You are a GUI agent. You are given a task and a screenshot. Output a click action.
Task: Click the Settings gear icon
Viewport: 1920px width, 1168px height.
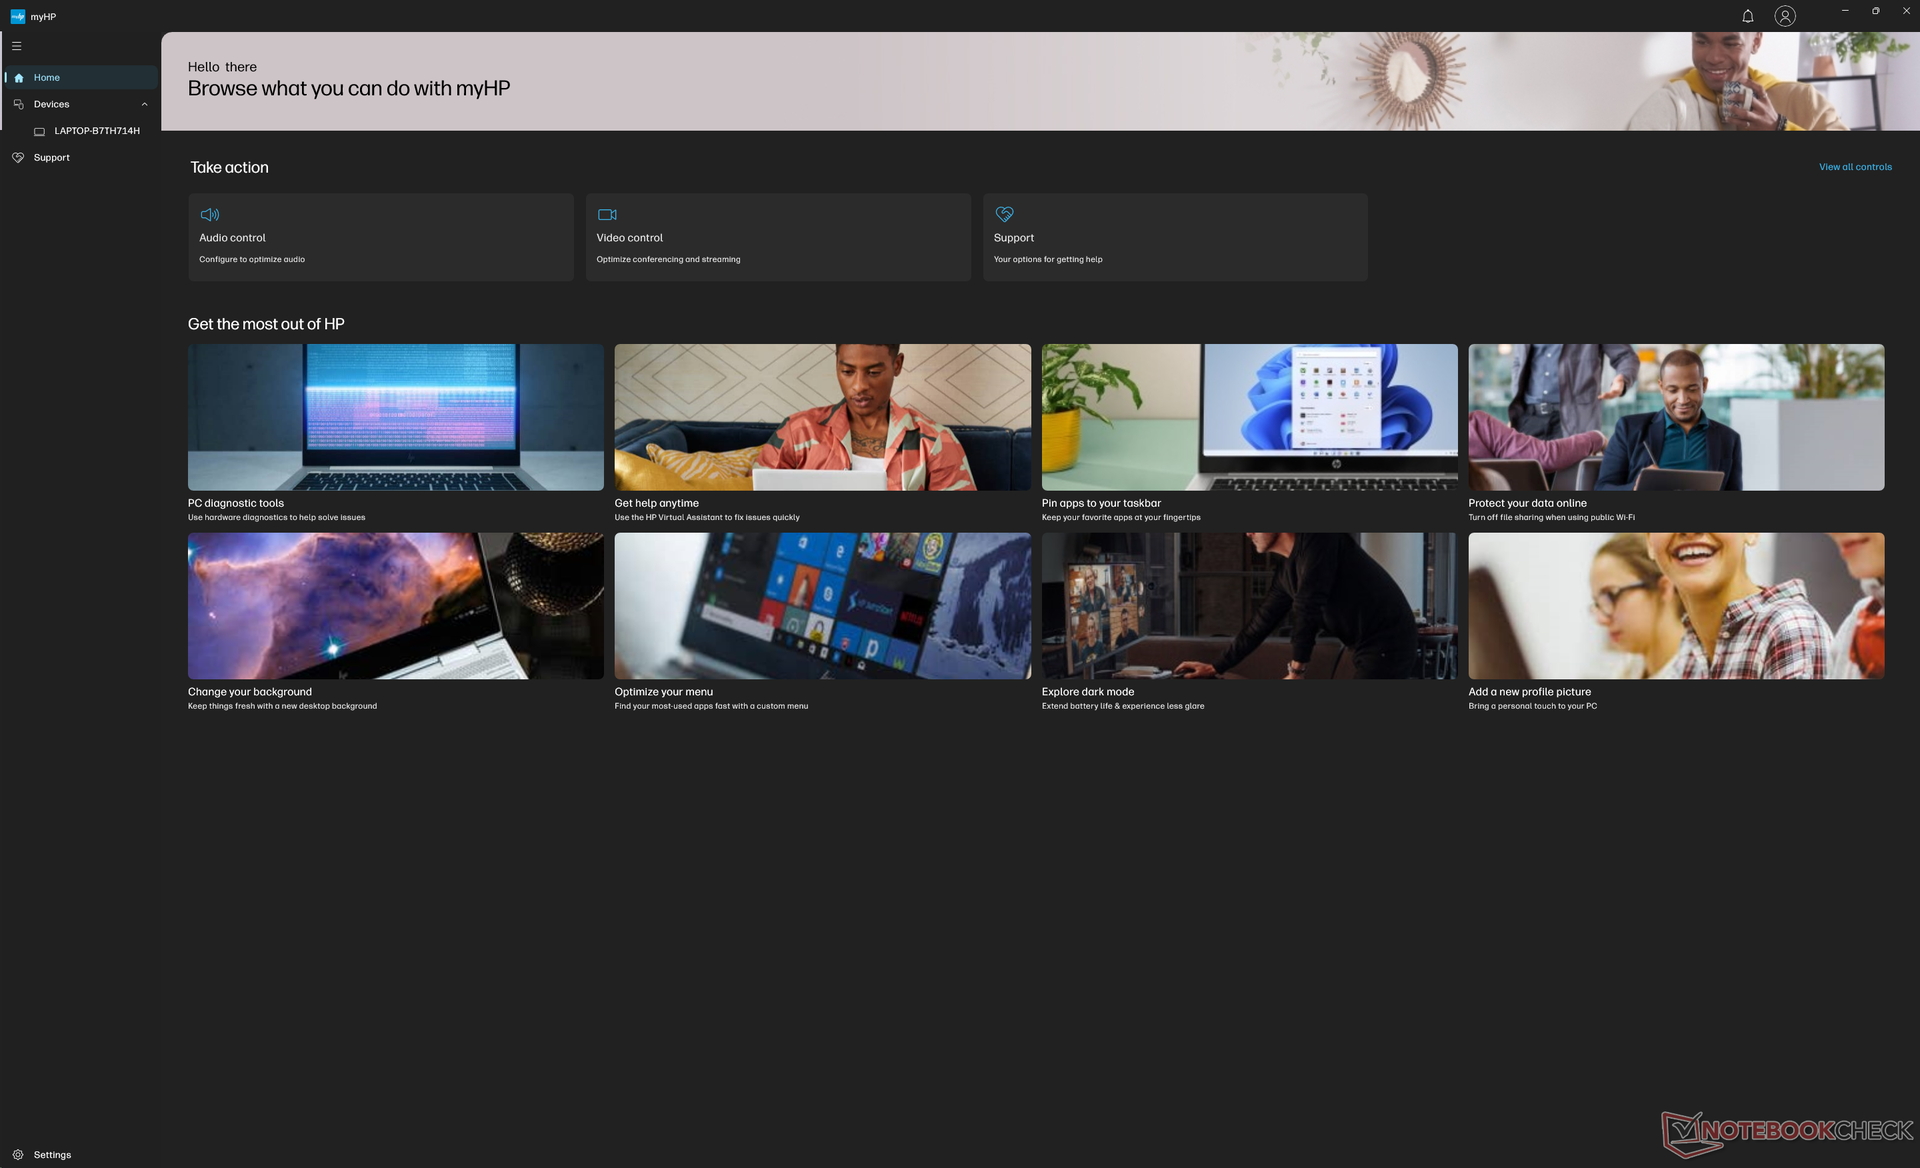pyautogui.click(x=18, y=1154)
